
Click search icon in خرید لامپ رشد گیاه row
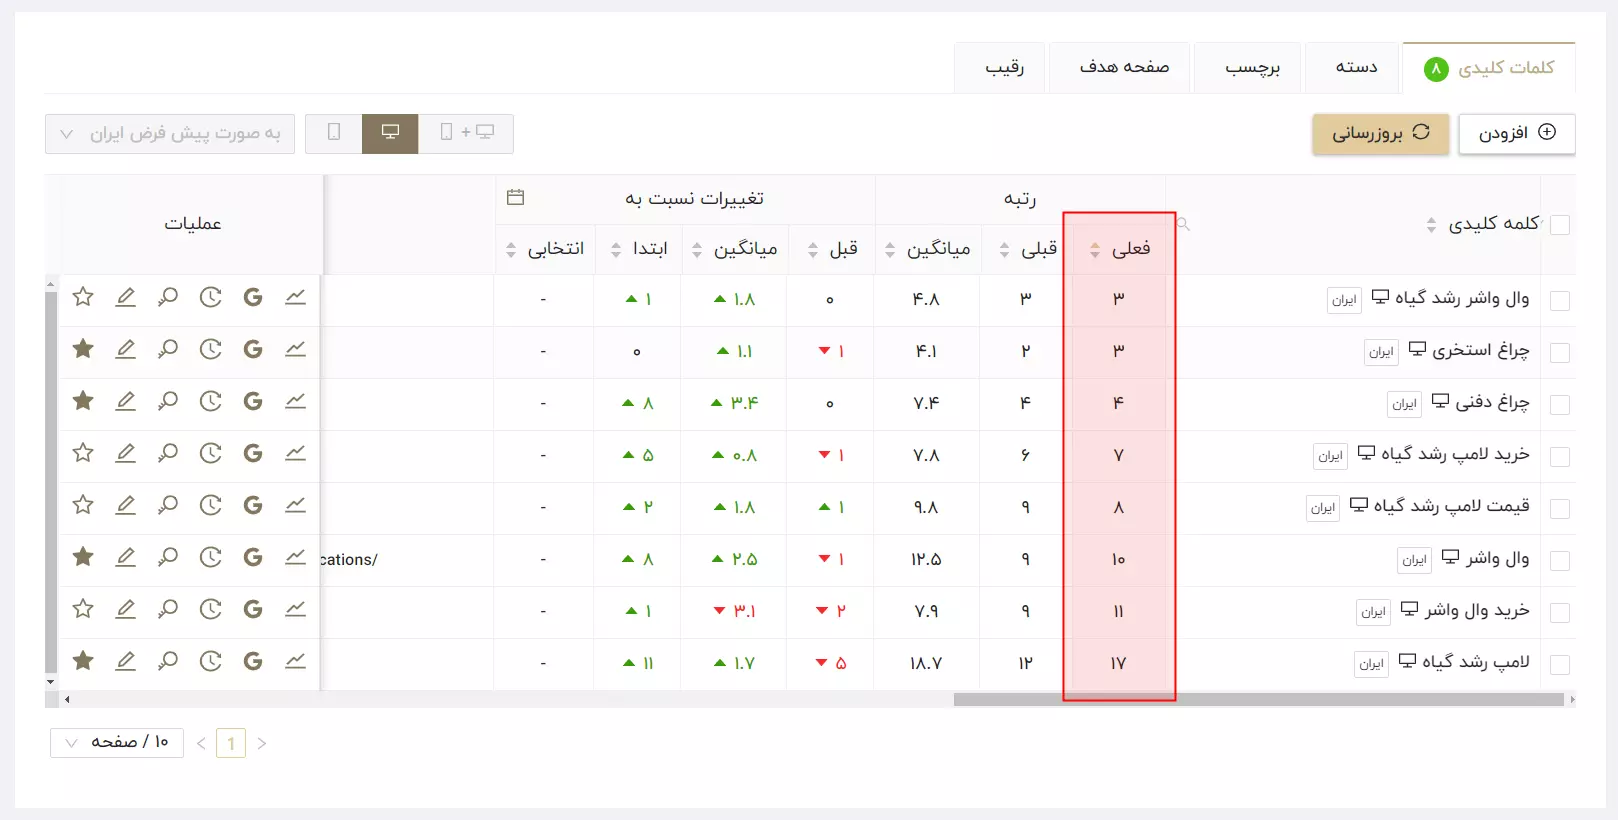click(168, 453)
